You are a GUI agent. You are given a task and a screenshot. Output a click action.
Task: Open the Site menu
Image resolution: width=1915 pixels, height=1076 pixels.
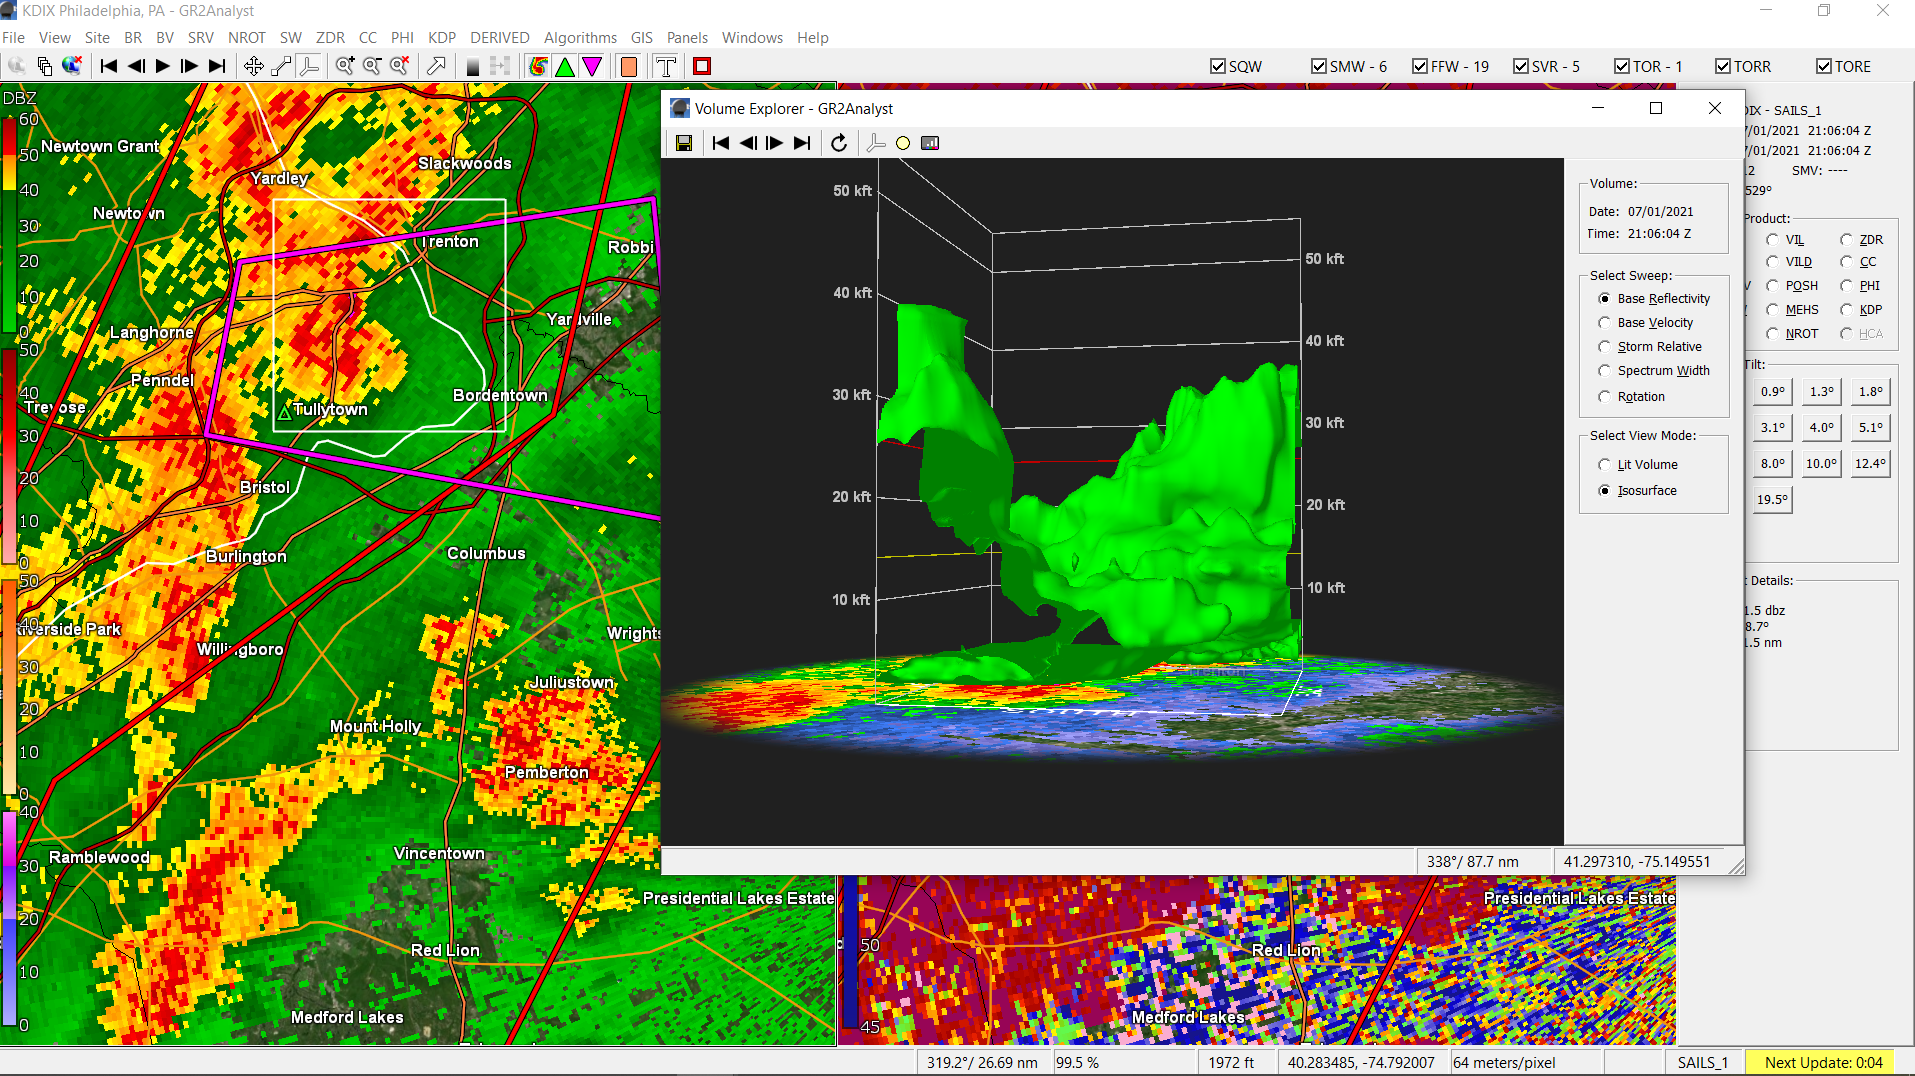[x=97, y=38]
